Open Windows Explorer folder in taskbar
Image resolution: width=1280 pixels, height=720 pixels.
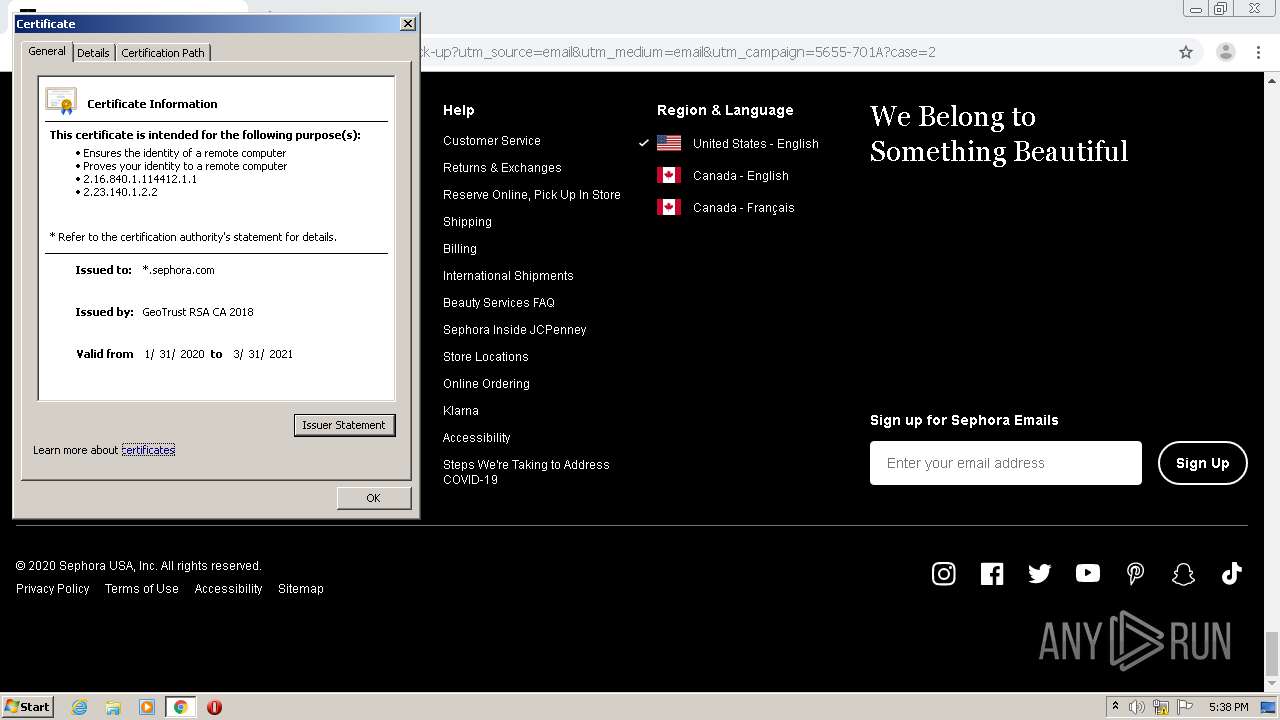click(x=113, y=707)
